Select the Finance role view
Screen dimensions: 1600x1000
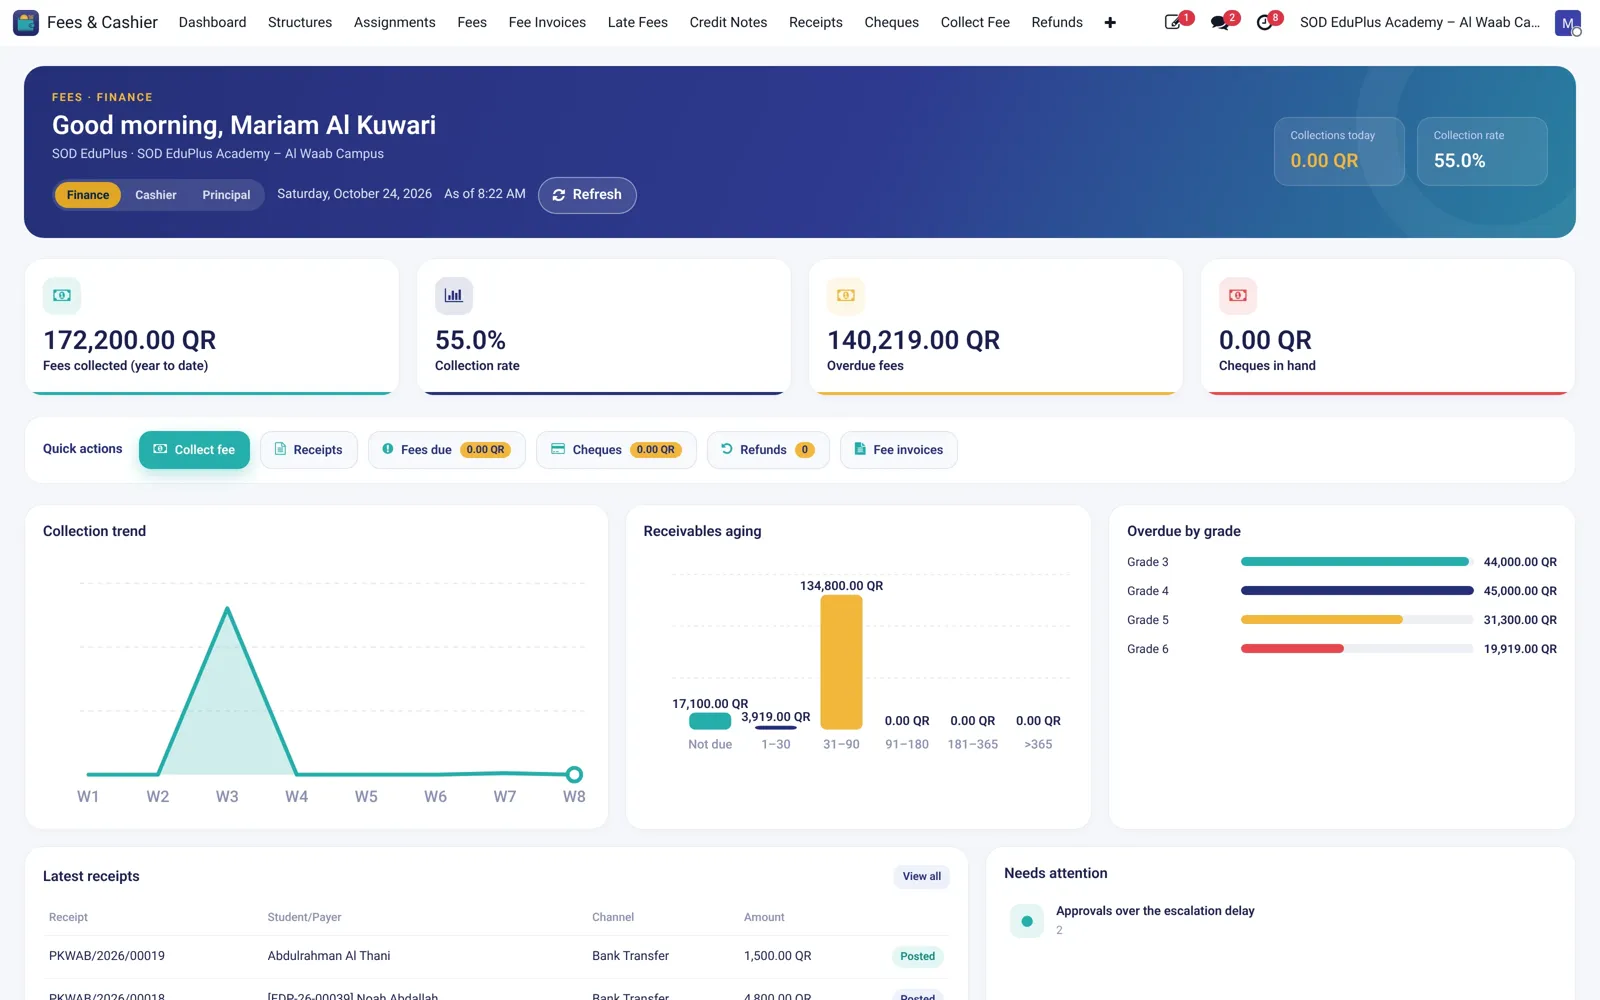pyautogui.click(x=88, y=195)
